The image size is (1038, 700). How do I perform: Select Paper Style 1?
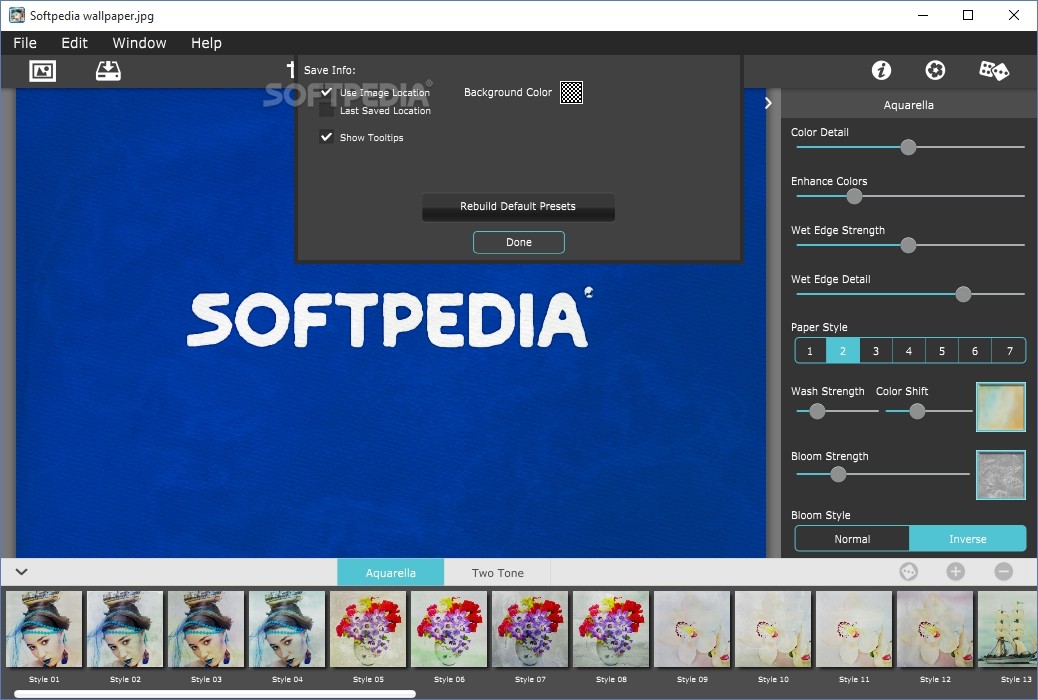coord(810,351)
